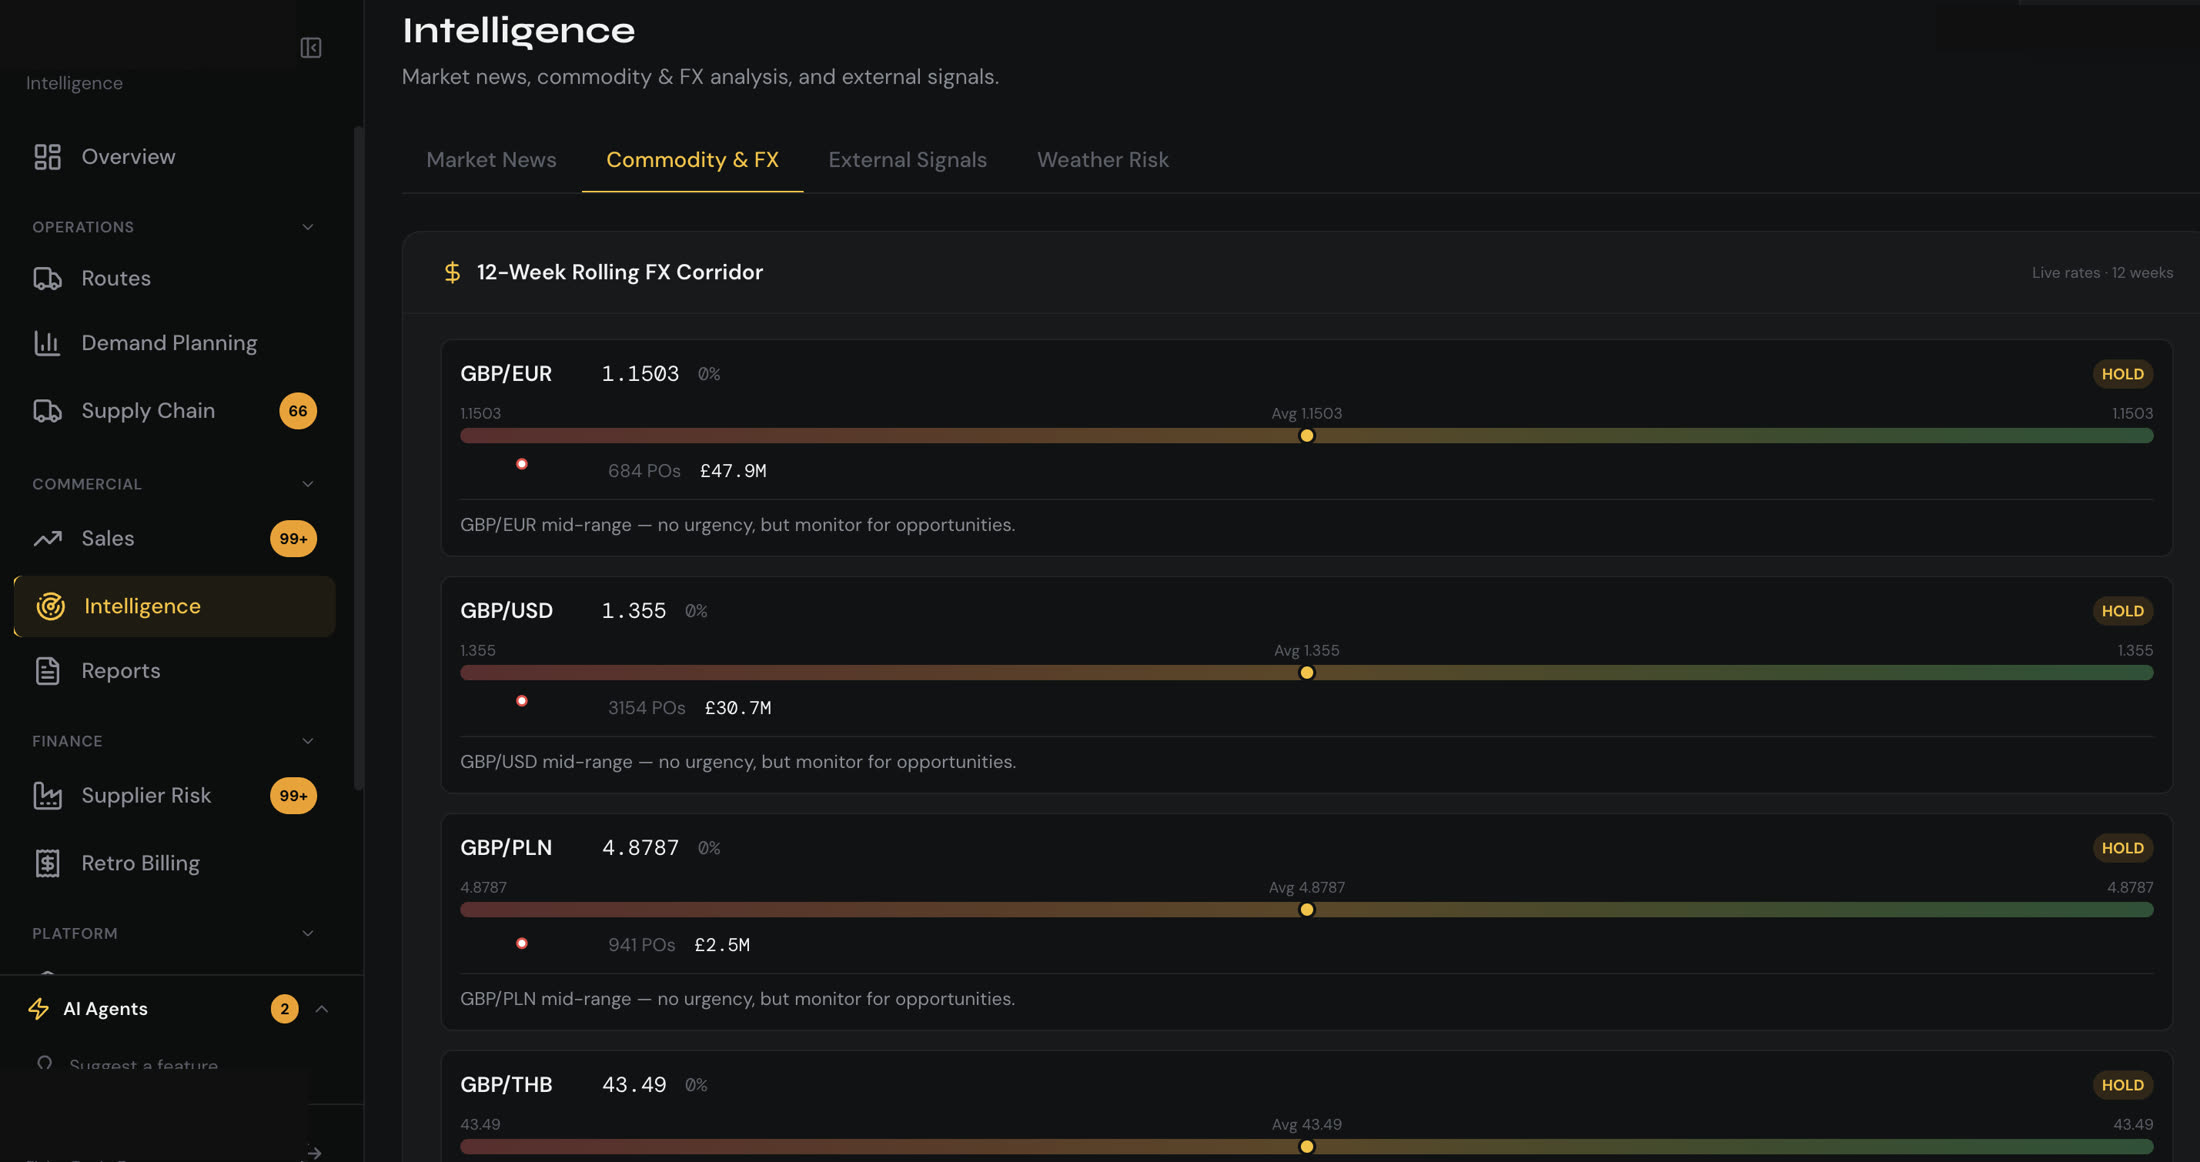Screen dimensions: 2200x1162
Task: Open the Sales trend icon
Action: (x=47, y=539)
